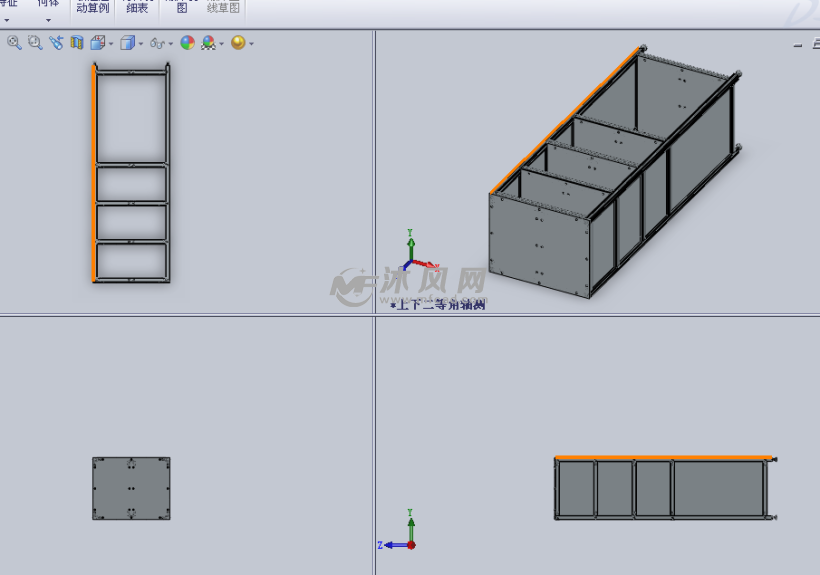
Task: Activate the Section View tool
Action: coord(76,43)
